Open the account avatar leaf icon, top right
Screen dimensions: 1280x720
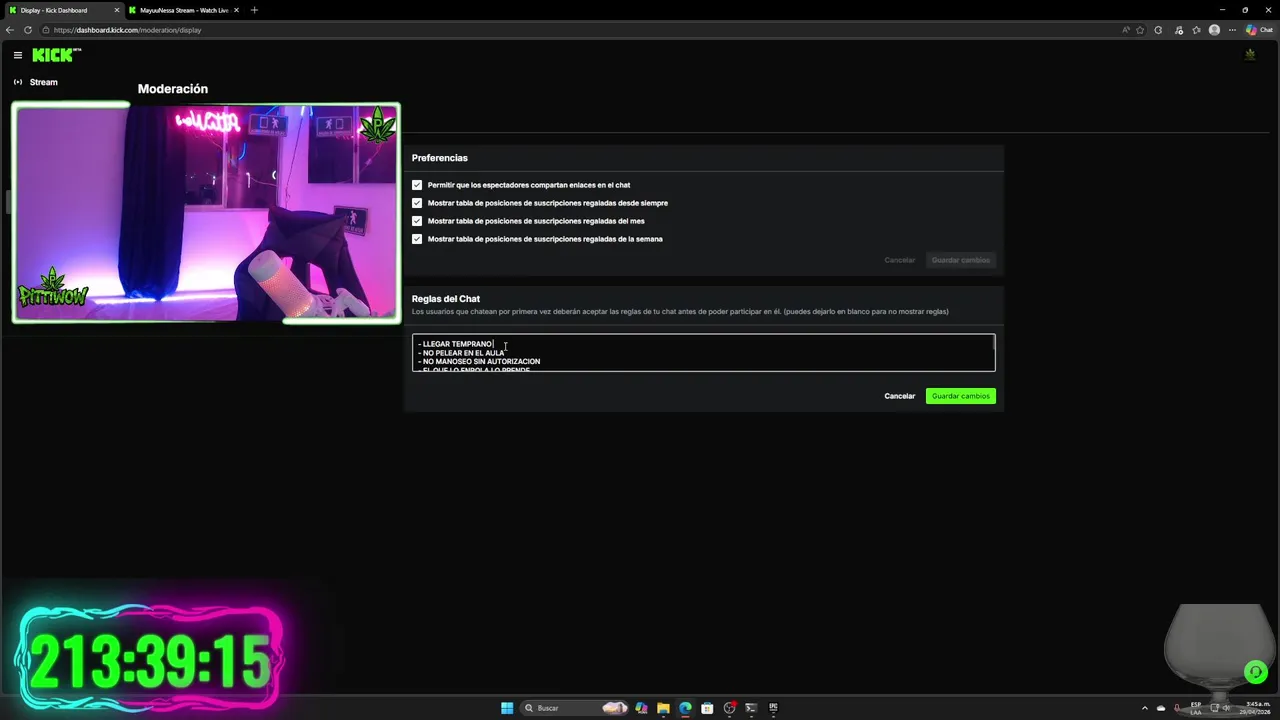[1250, 55]
